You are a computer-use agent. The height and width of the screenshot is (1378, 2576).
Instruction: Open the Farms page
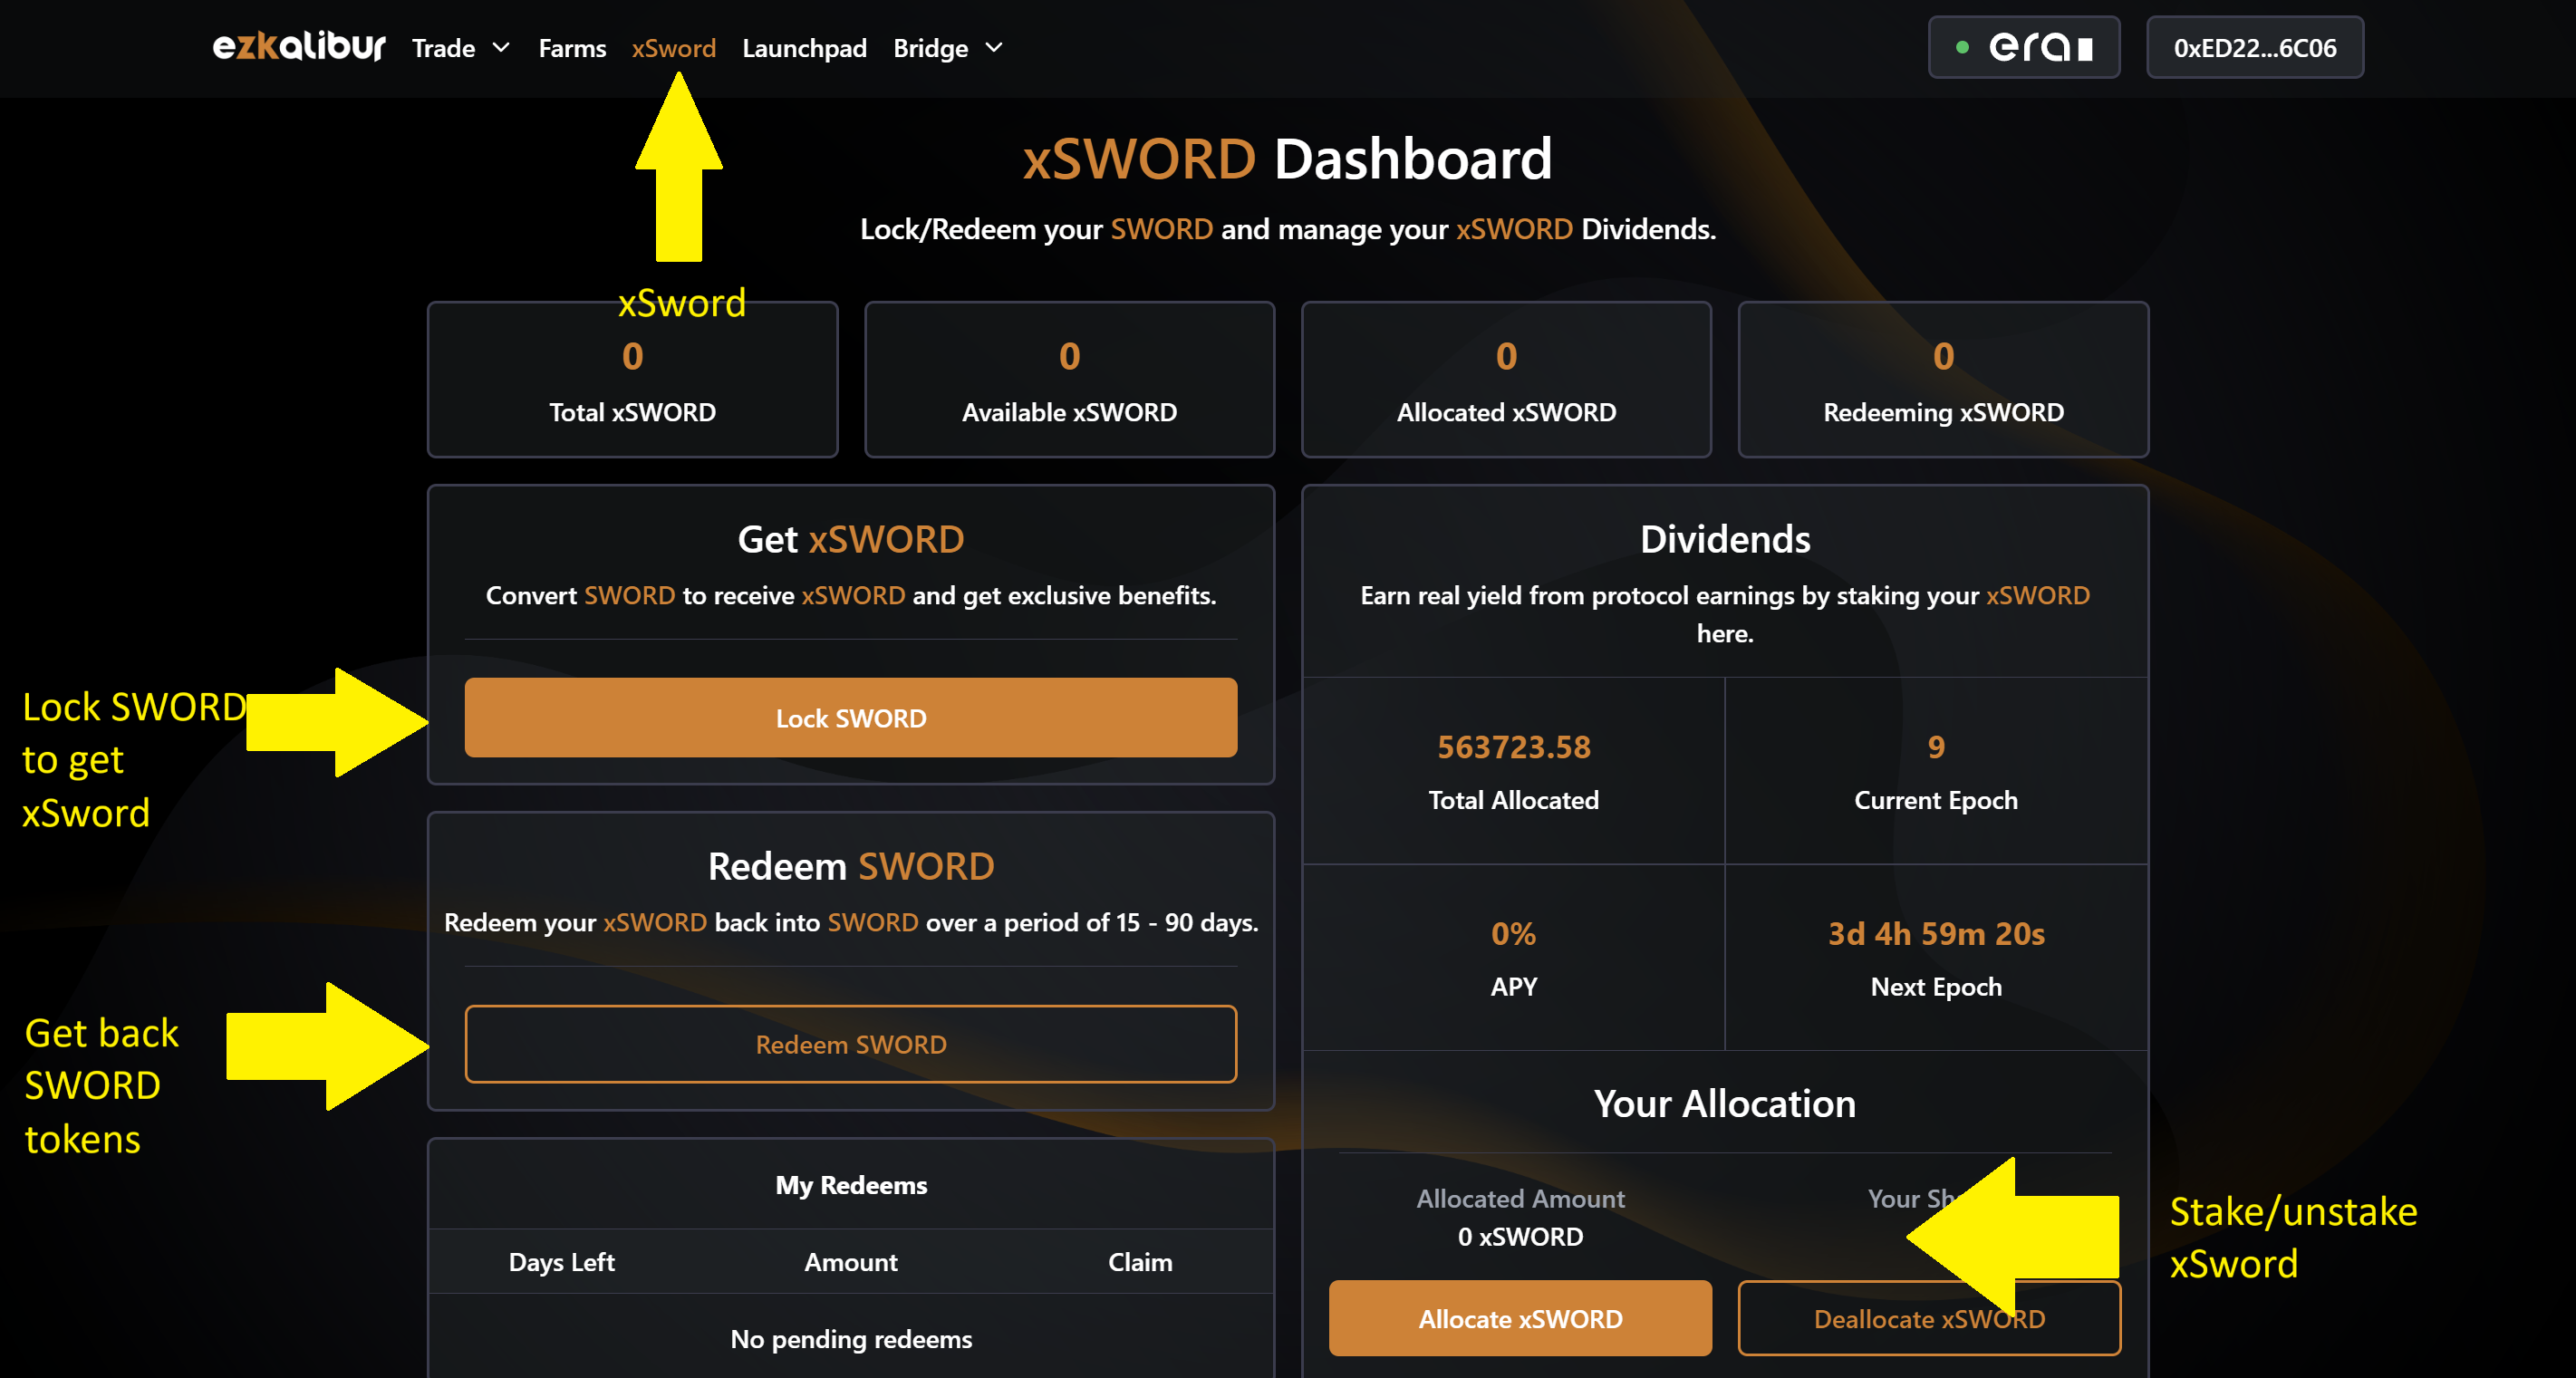572,48
